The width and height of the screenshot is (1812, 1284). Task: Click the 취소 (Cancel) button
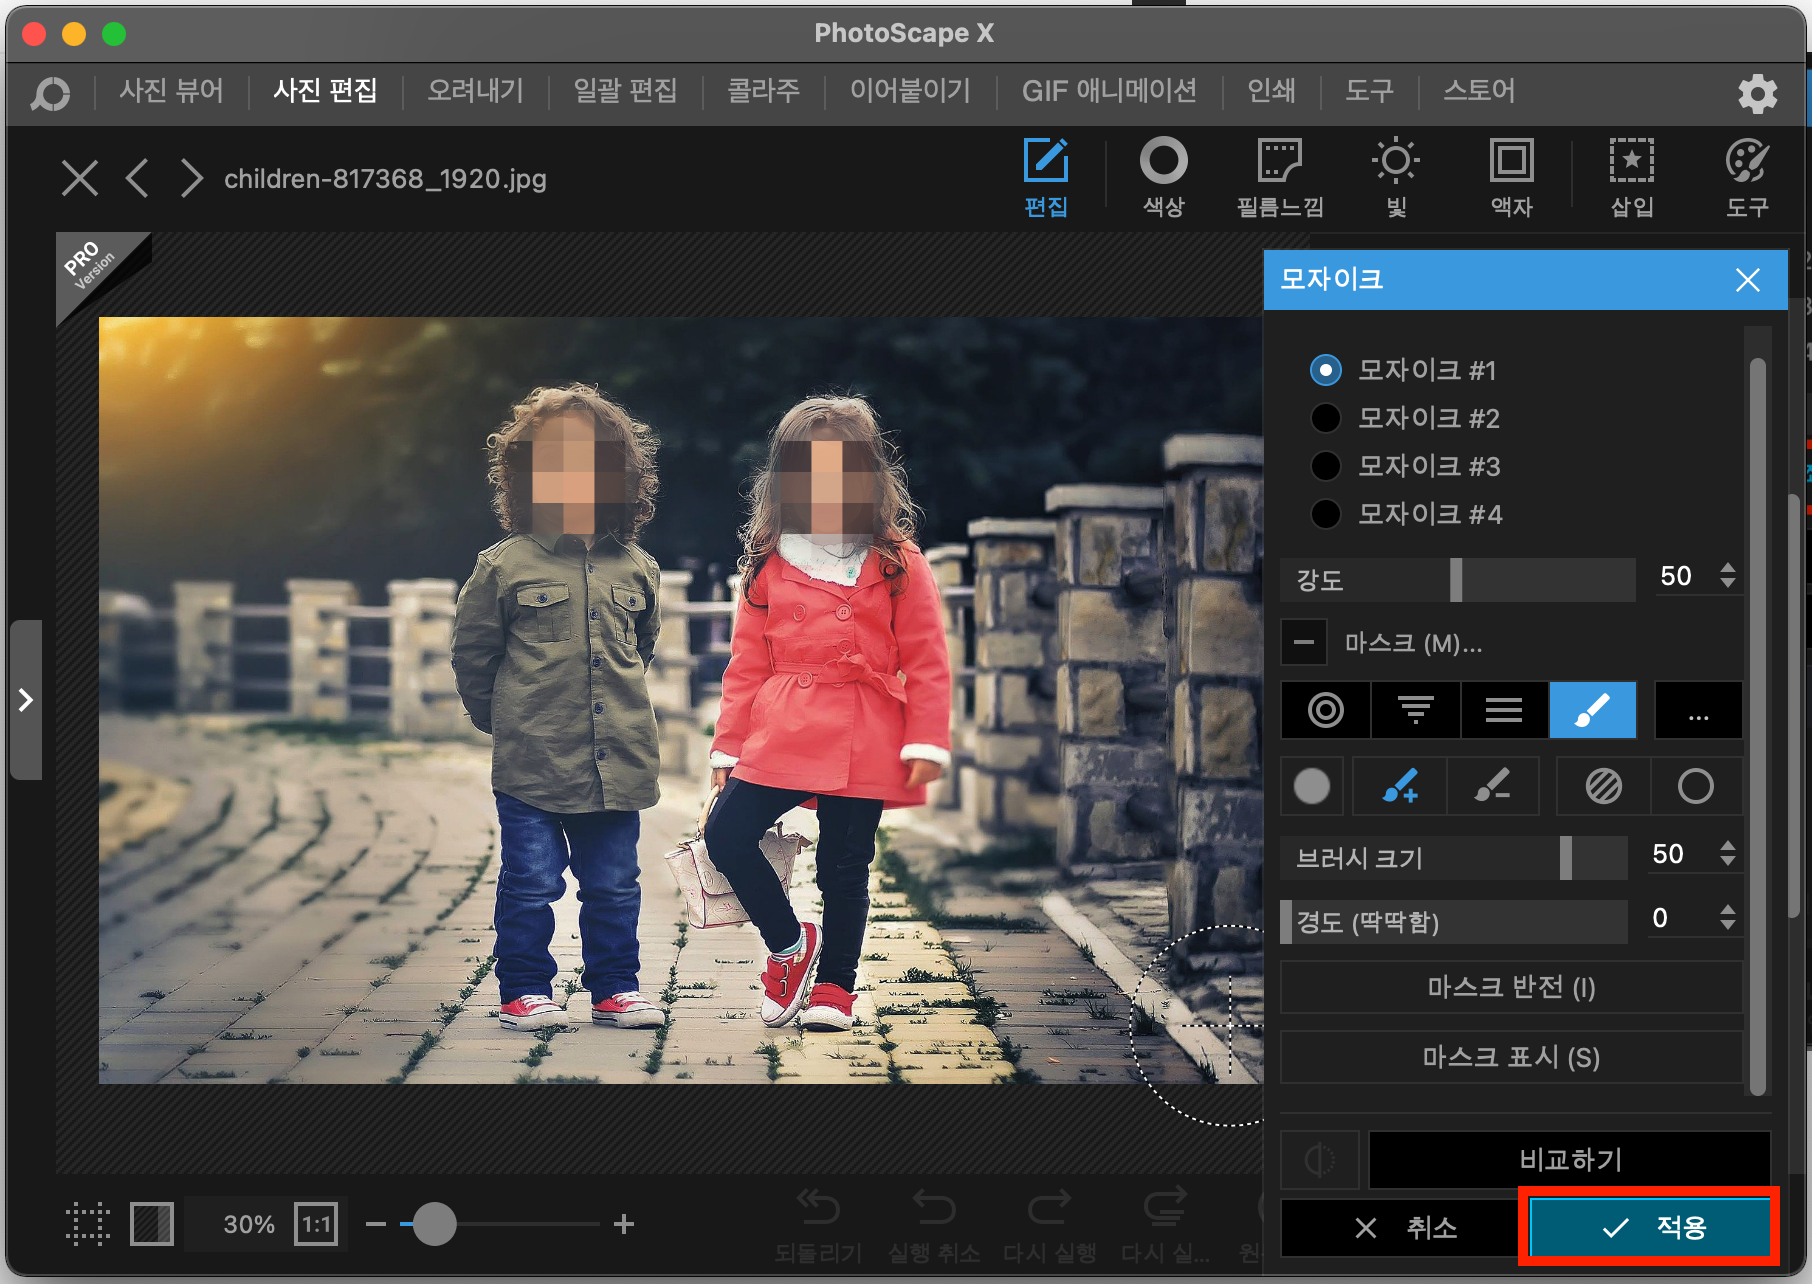1400,1227
